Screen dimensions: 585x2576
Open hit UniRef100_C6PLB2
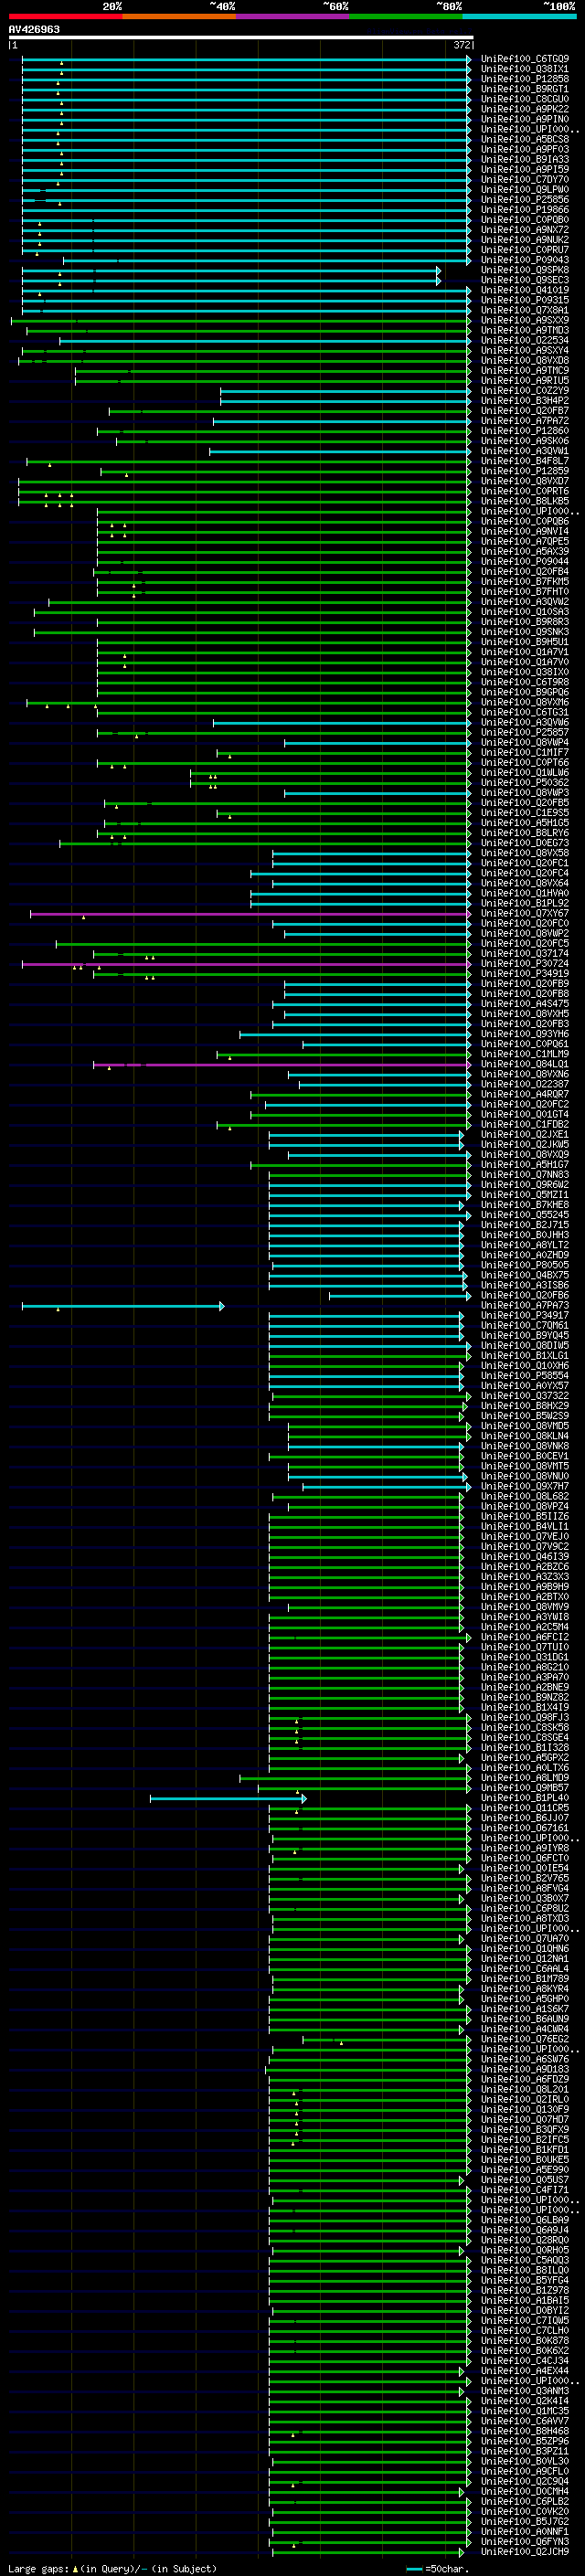pyautogui.click(x=524, y=2501)
